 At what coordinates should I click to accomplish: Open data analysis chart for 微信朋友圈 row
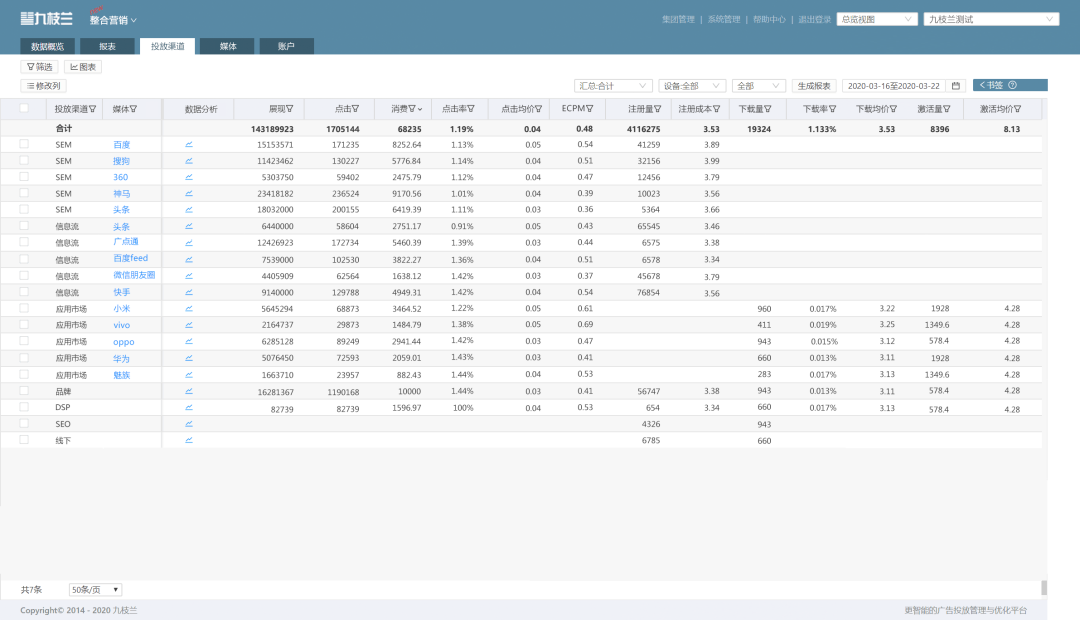[189, 276]
